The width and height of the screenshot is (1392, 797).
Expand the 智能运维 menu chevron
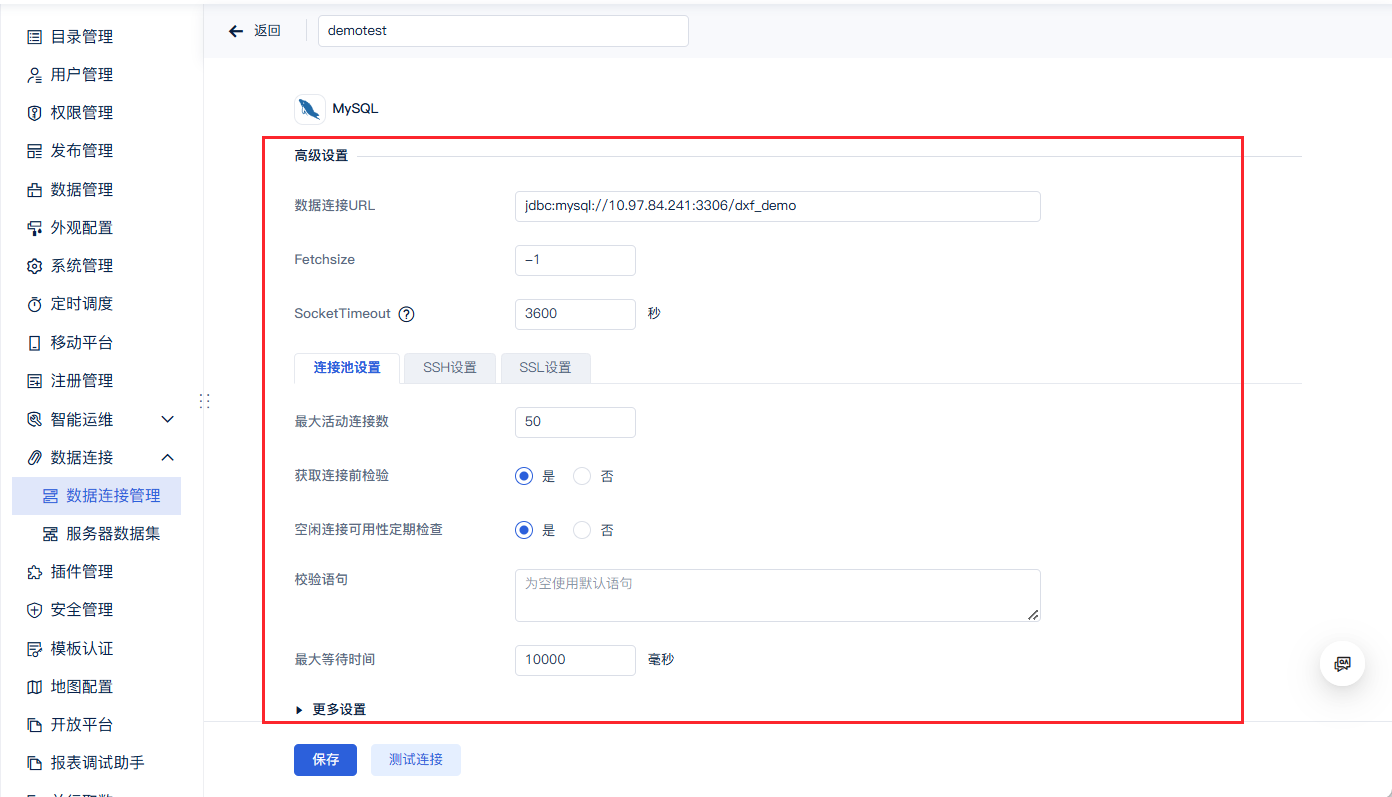coord(168,419)
